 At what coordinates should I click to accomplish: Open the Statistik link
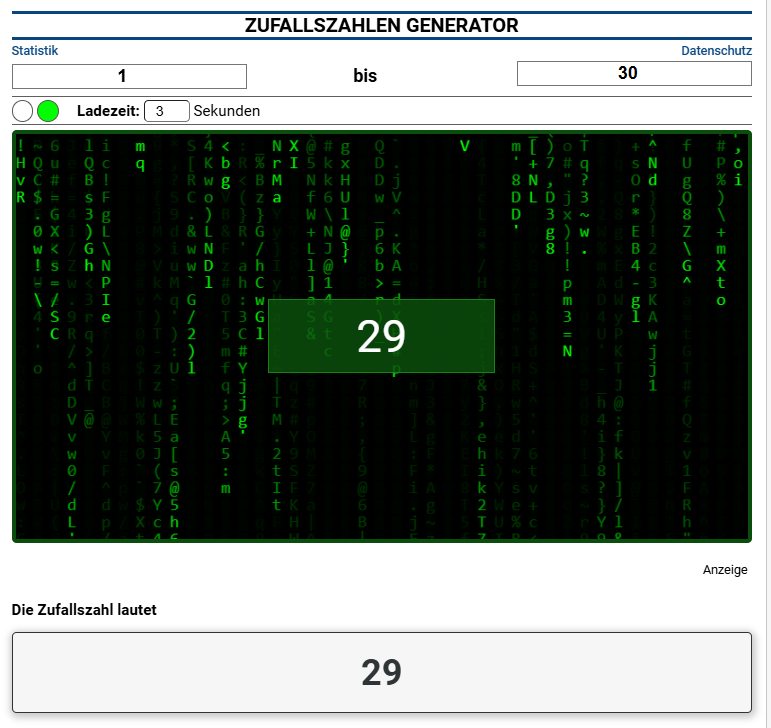coord(35,50)
